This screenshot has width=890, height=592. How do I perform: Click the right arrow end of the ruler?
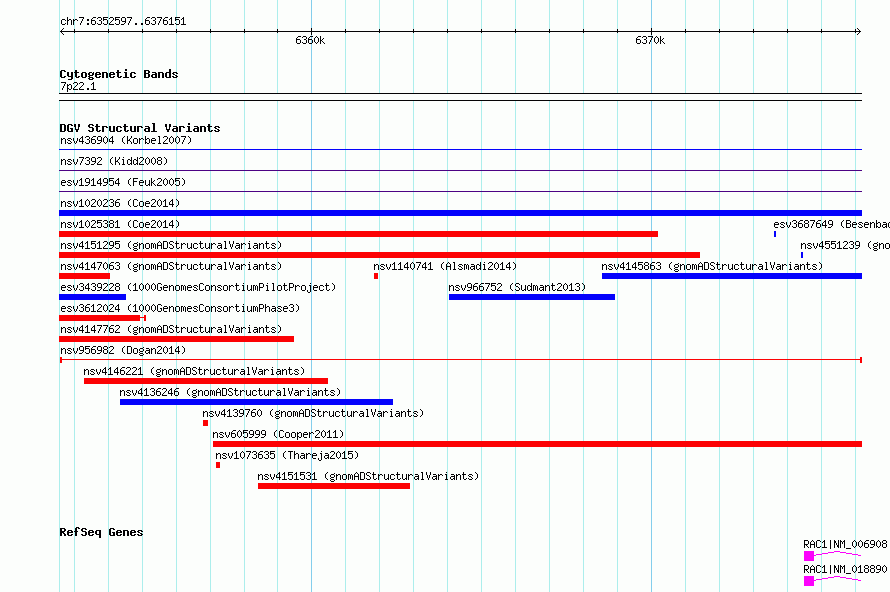coord(859,32)
